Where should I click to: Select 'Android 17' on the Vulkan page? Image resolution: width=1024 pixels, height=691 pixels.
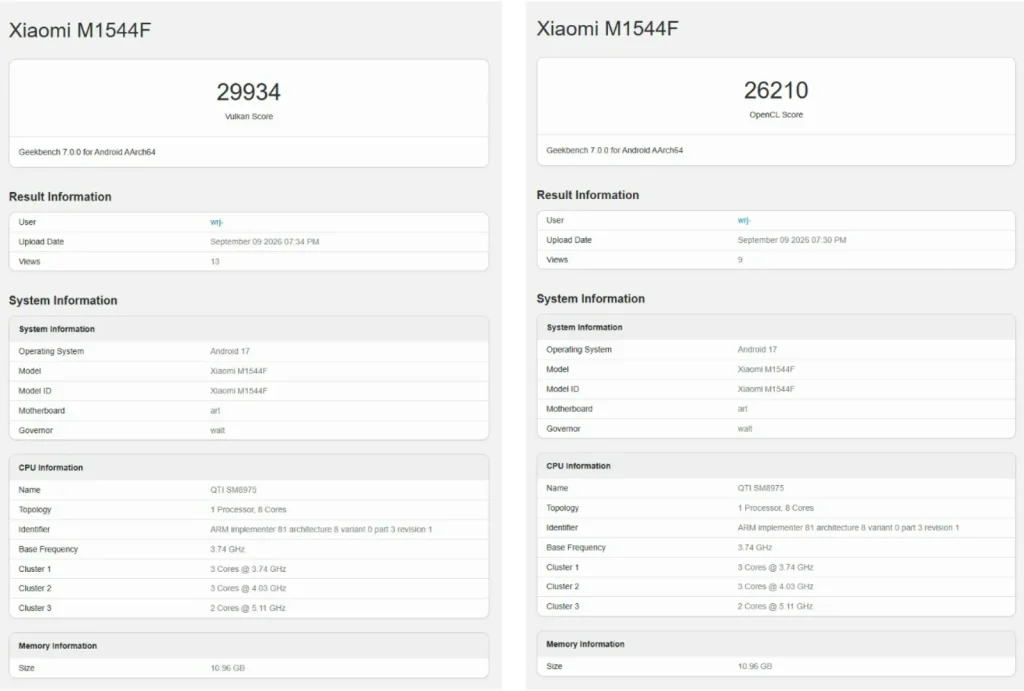(230, 351)
